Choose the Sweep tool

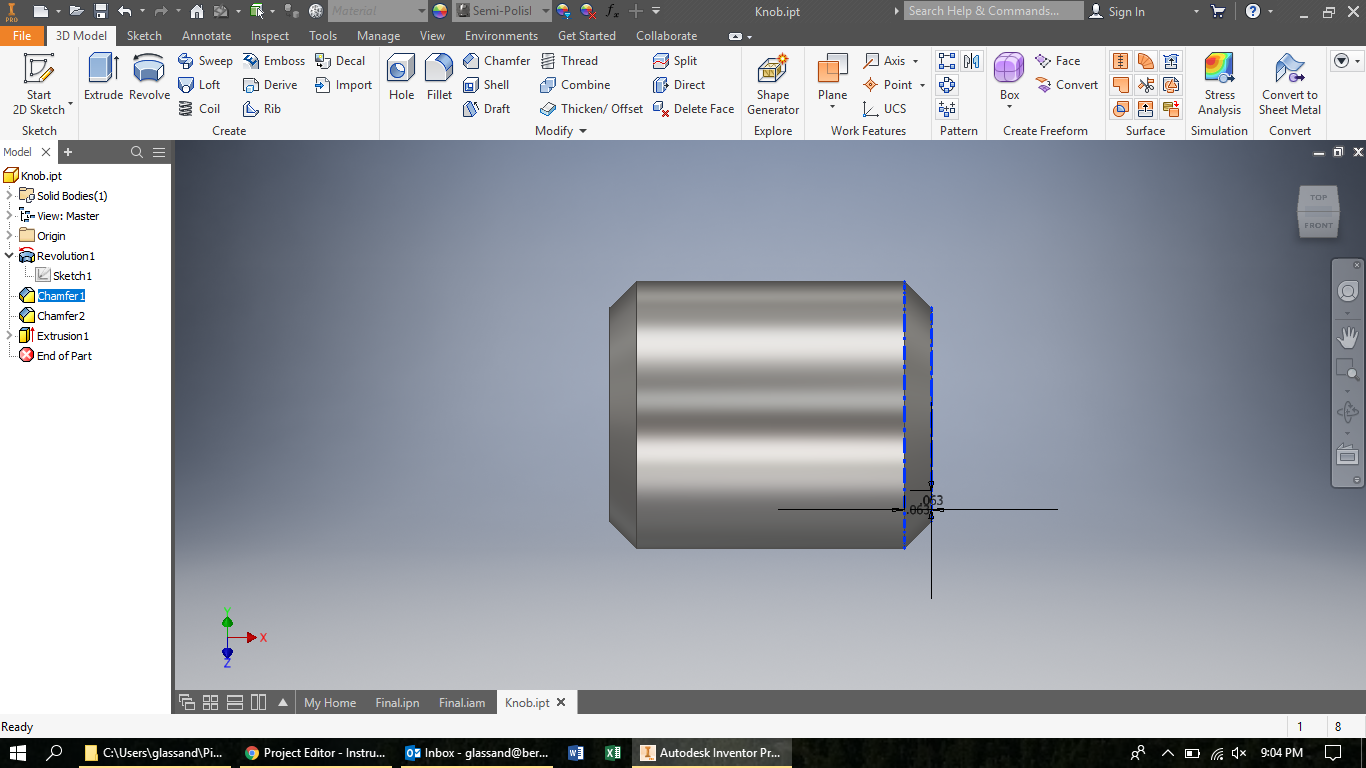205,61
